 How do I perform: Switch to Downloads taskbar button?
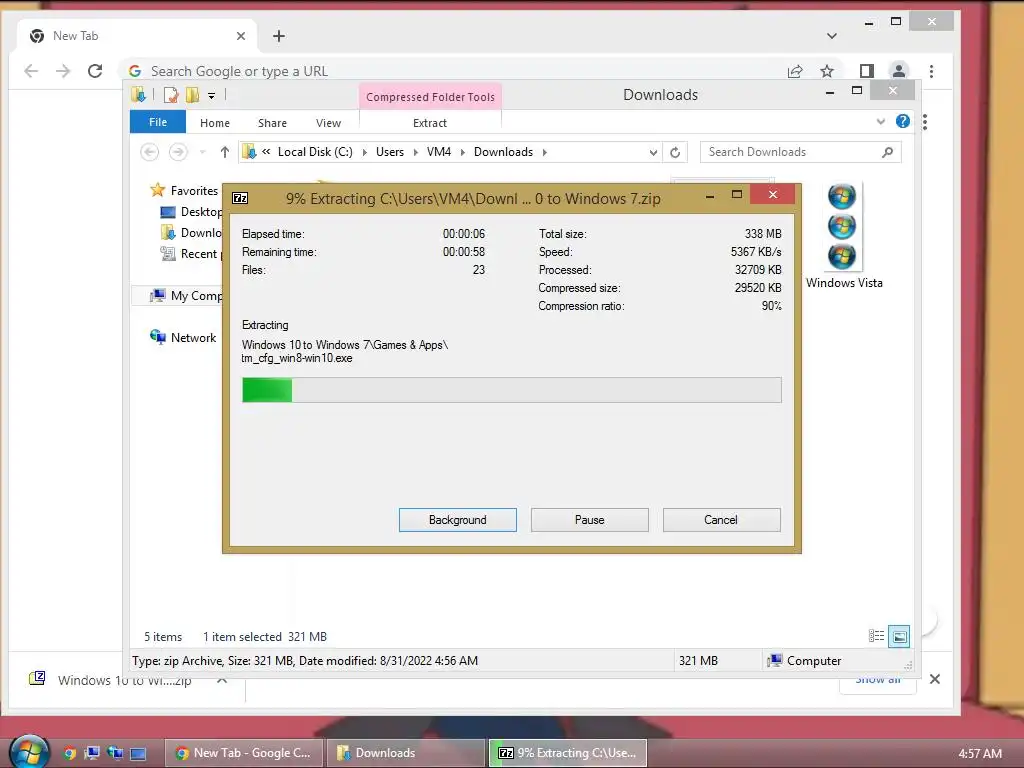[x=406, y=753]
